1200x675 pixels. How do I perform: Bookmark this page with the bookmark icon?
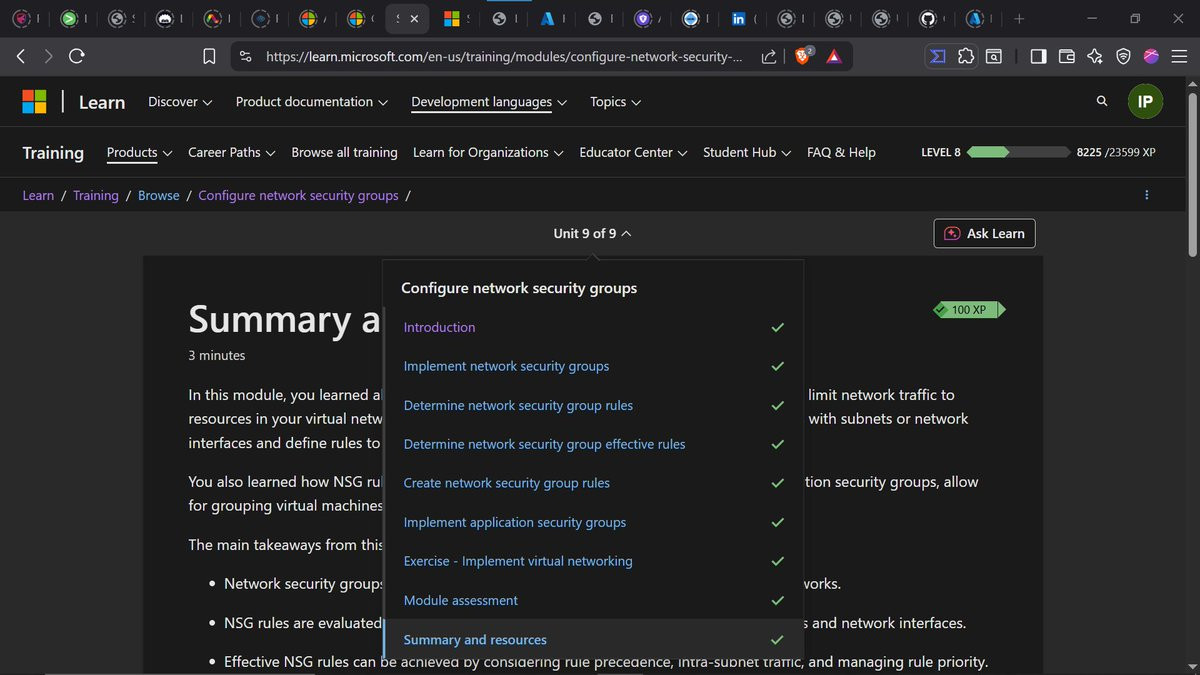pyautogui.click(x=209, y=57)
